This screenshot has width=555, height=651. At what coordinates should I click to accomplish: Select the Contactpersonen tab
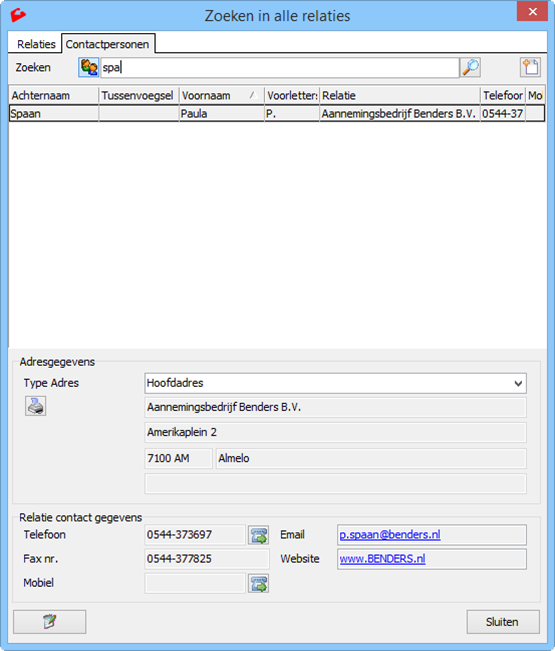(x=108, y=44)
